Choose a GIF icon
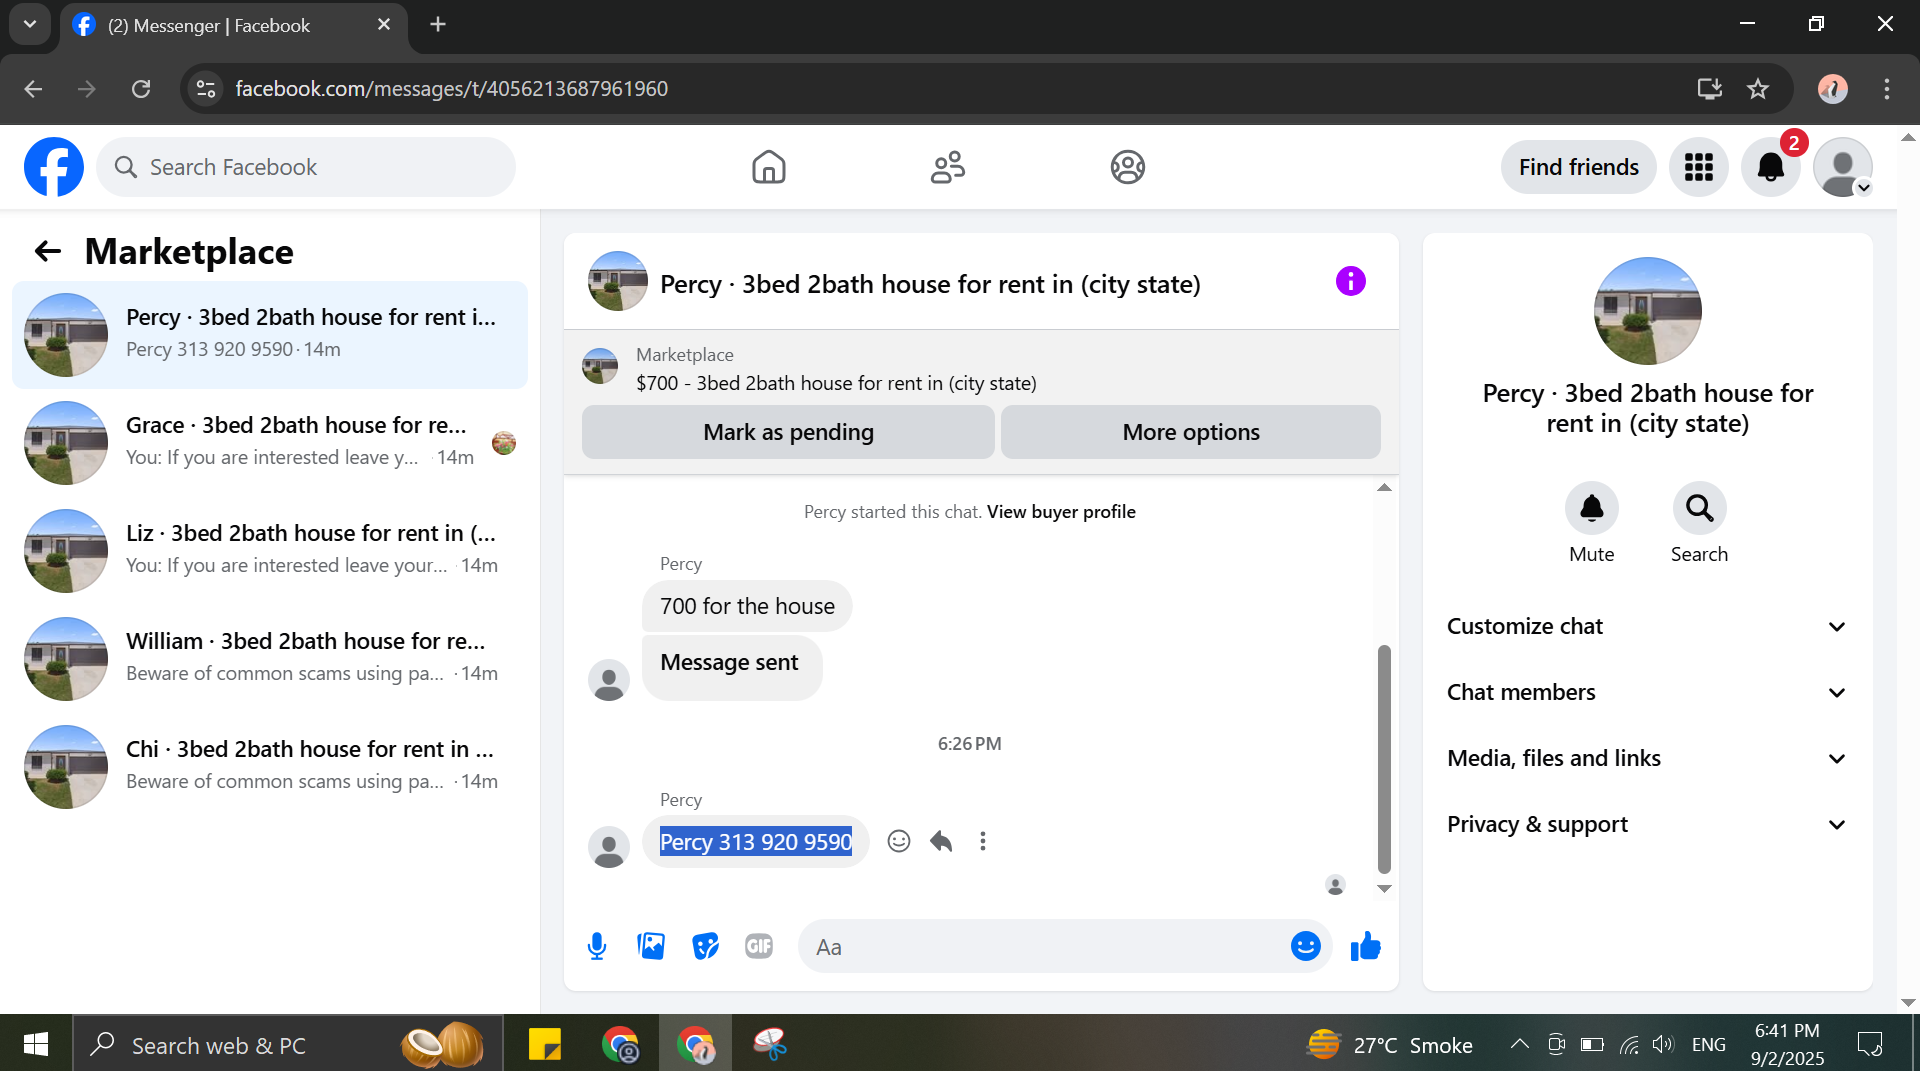The width and height of the screenshot is (1920, 1071). [759, 946]
